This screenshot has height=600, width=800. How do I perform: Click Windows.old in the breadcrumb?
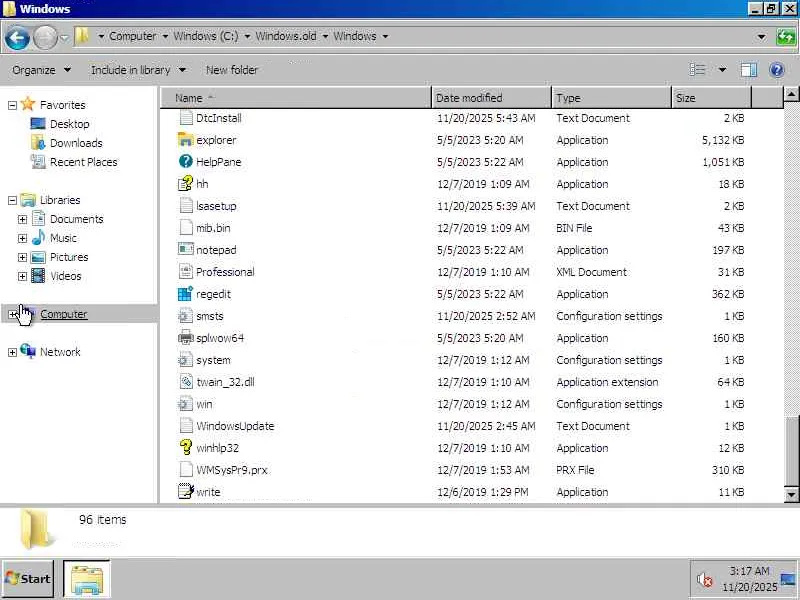(286, 36)
